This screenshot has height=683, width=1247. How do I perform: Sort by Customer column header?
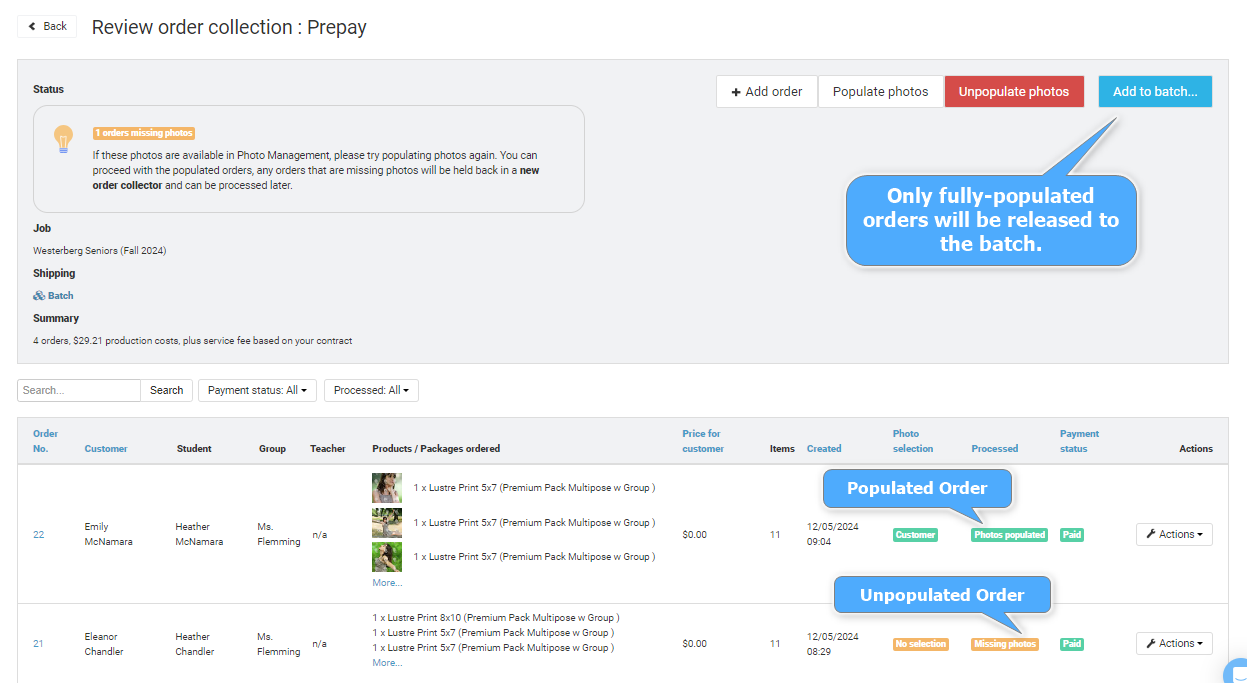coord(106,449)
